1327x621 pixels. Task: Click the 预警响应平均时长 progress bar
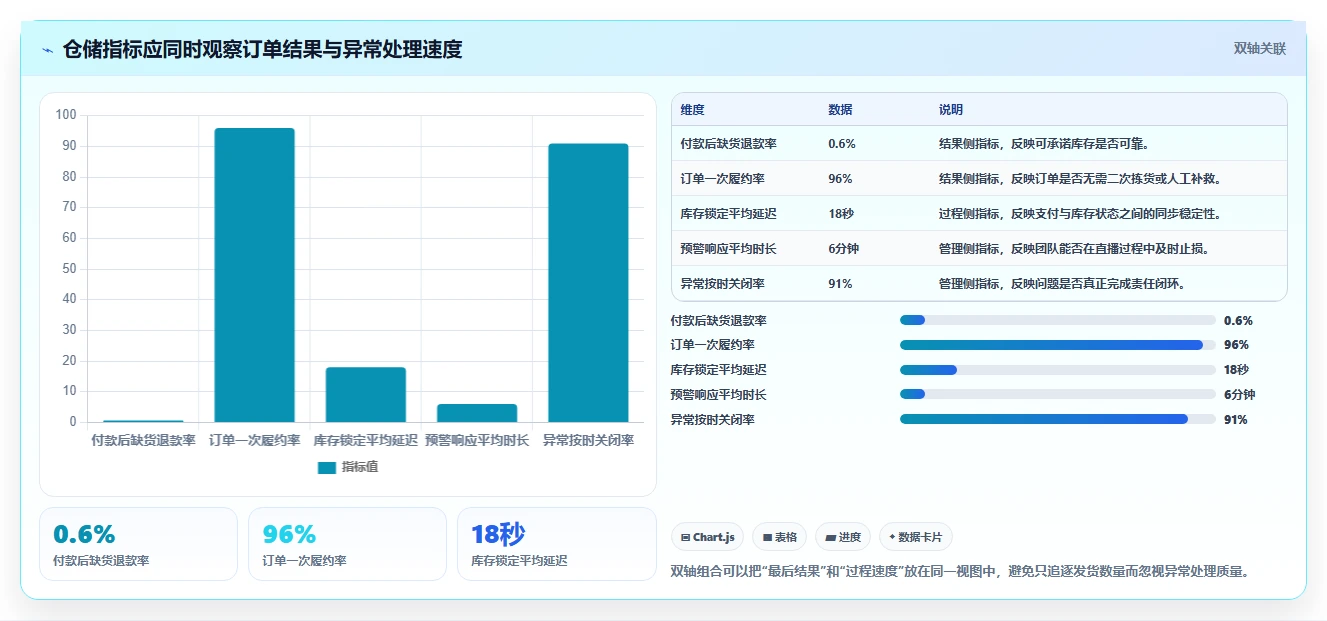coord(1058,395)
